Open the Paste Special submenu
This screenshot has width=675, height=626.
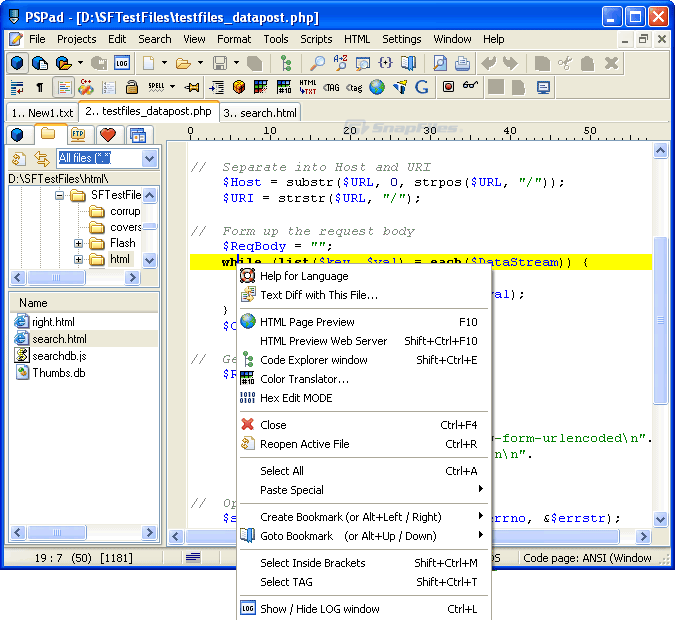(x=364, y=490)
